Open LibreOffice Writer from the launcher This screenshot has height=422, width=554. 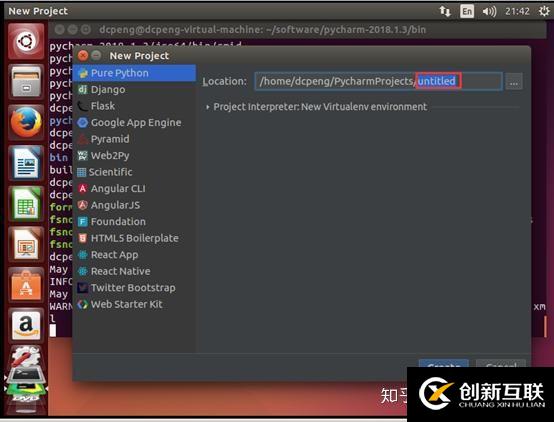click(26, 163)
